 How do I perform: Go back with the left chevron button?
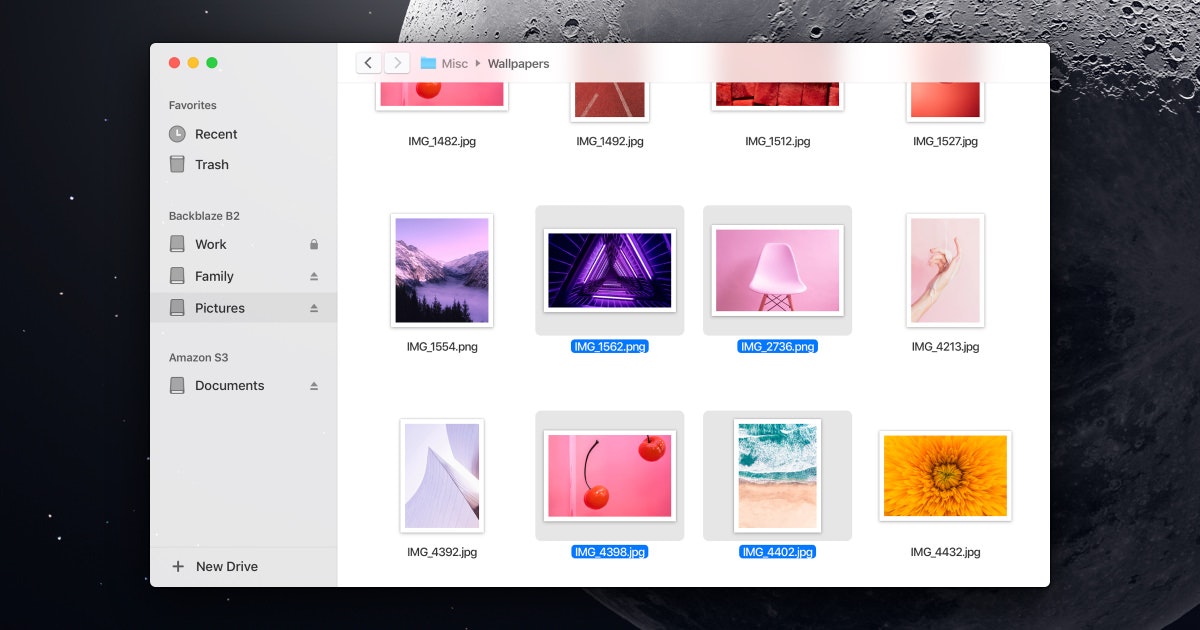pos(368,63)
